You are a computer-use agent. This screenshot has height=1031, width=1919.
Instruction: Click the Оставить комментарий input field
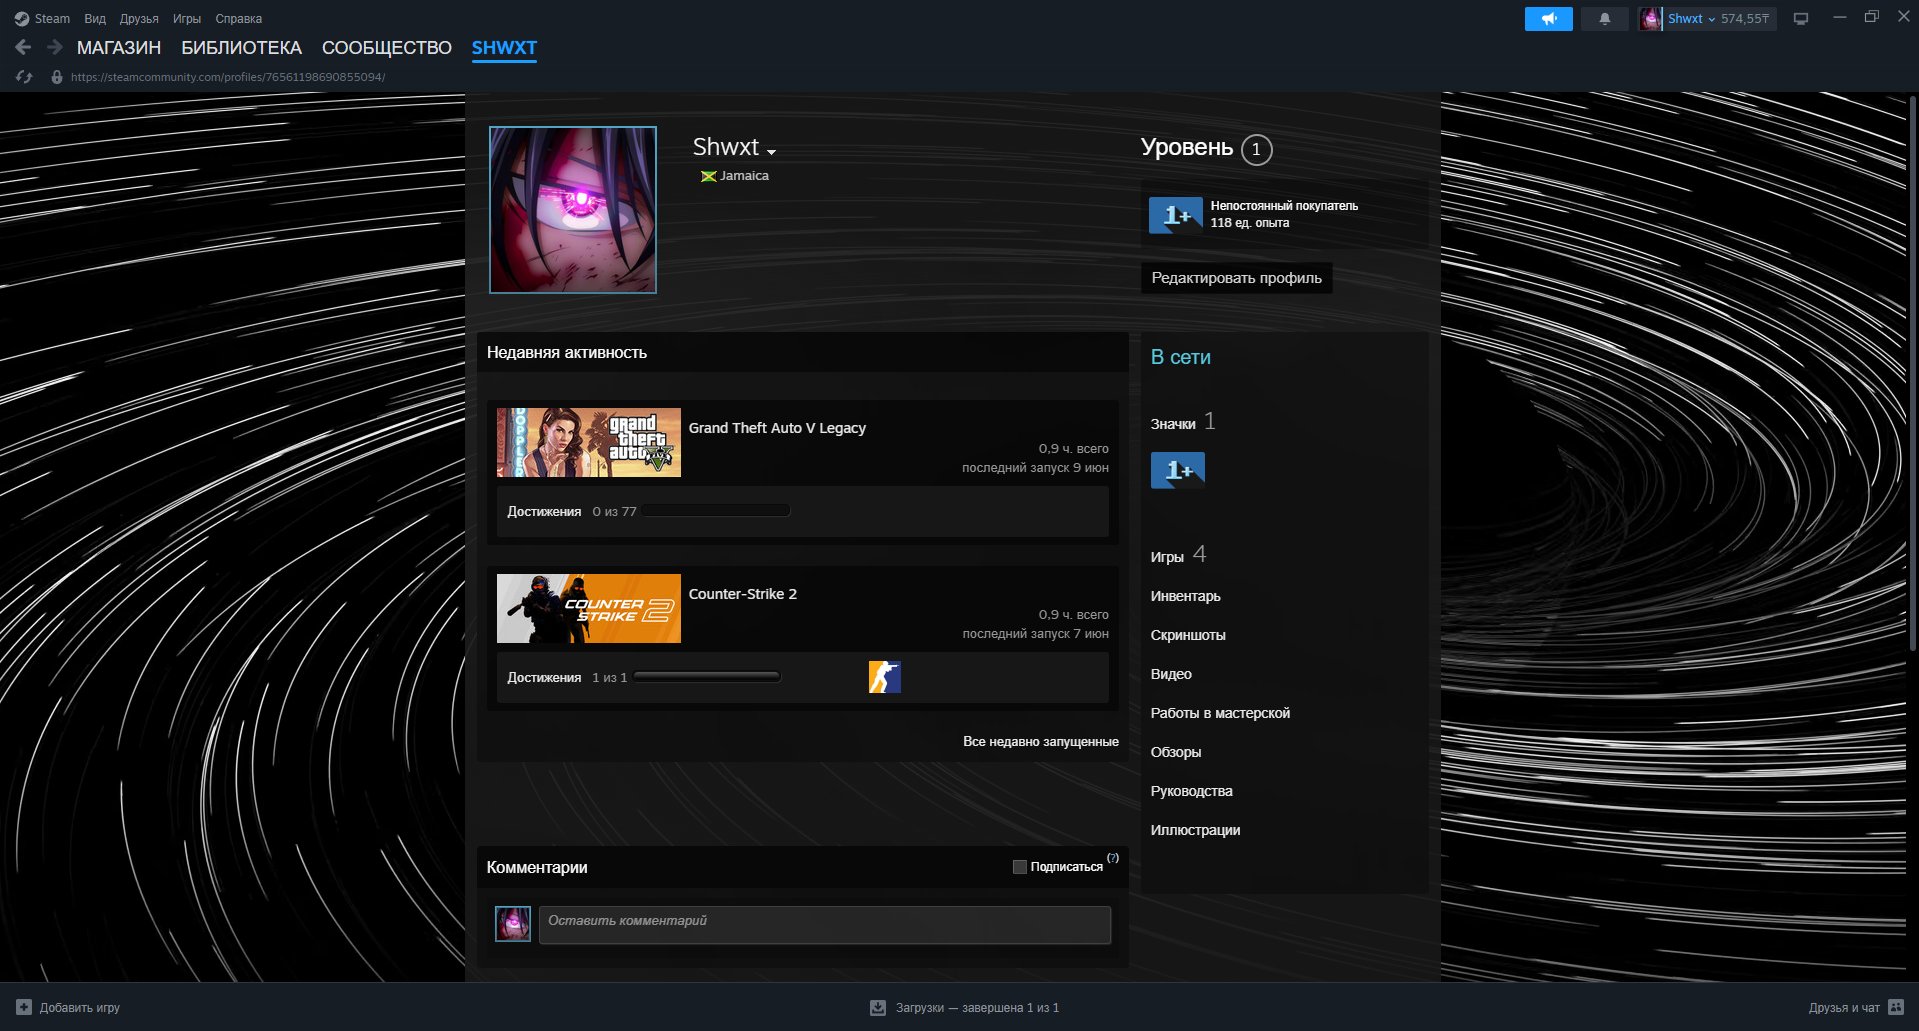coord(824,925)
